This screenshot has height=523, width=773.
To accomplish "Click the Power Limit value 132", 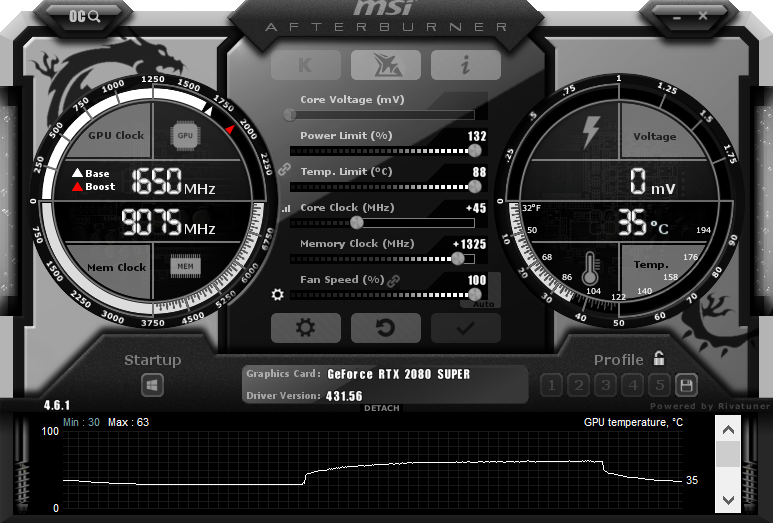I will point(477,136).
